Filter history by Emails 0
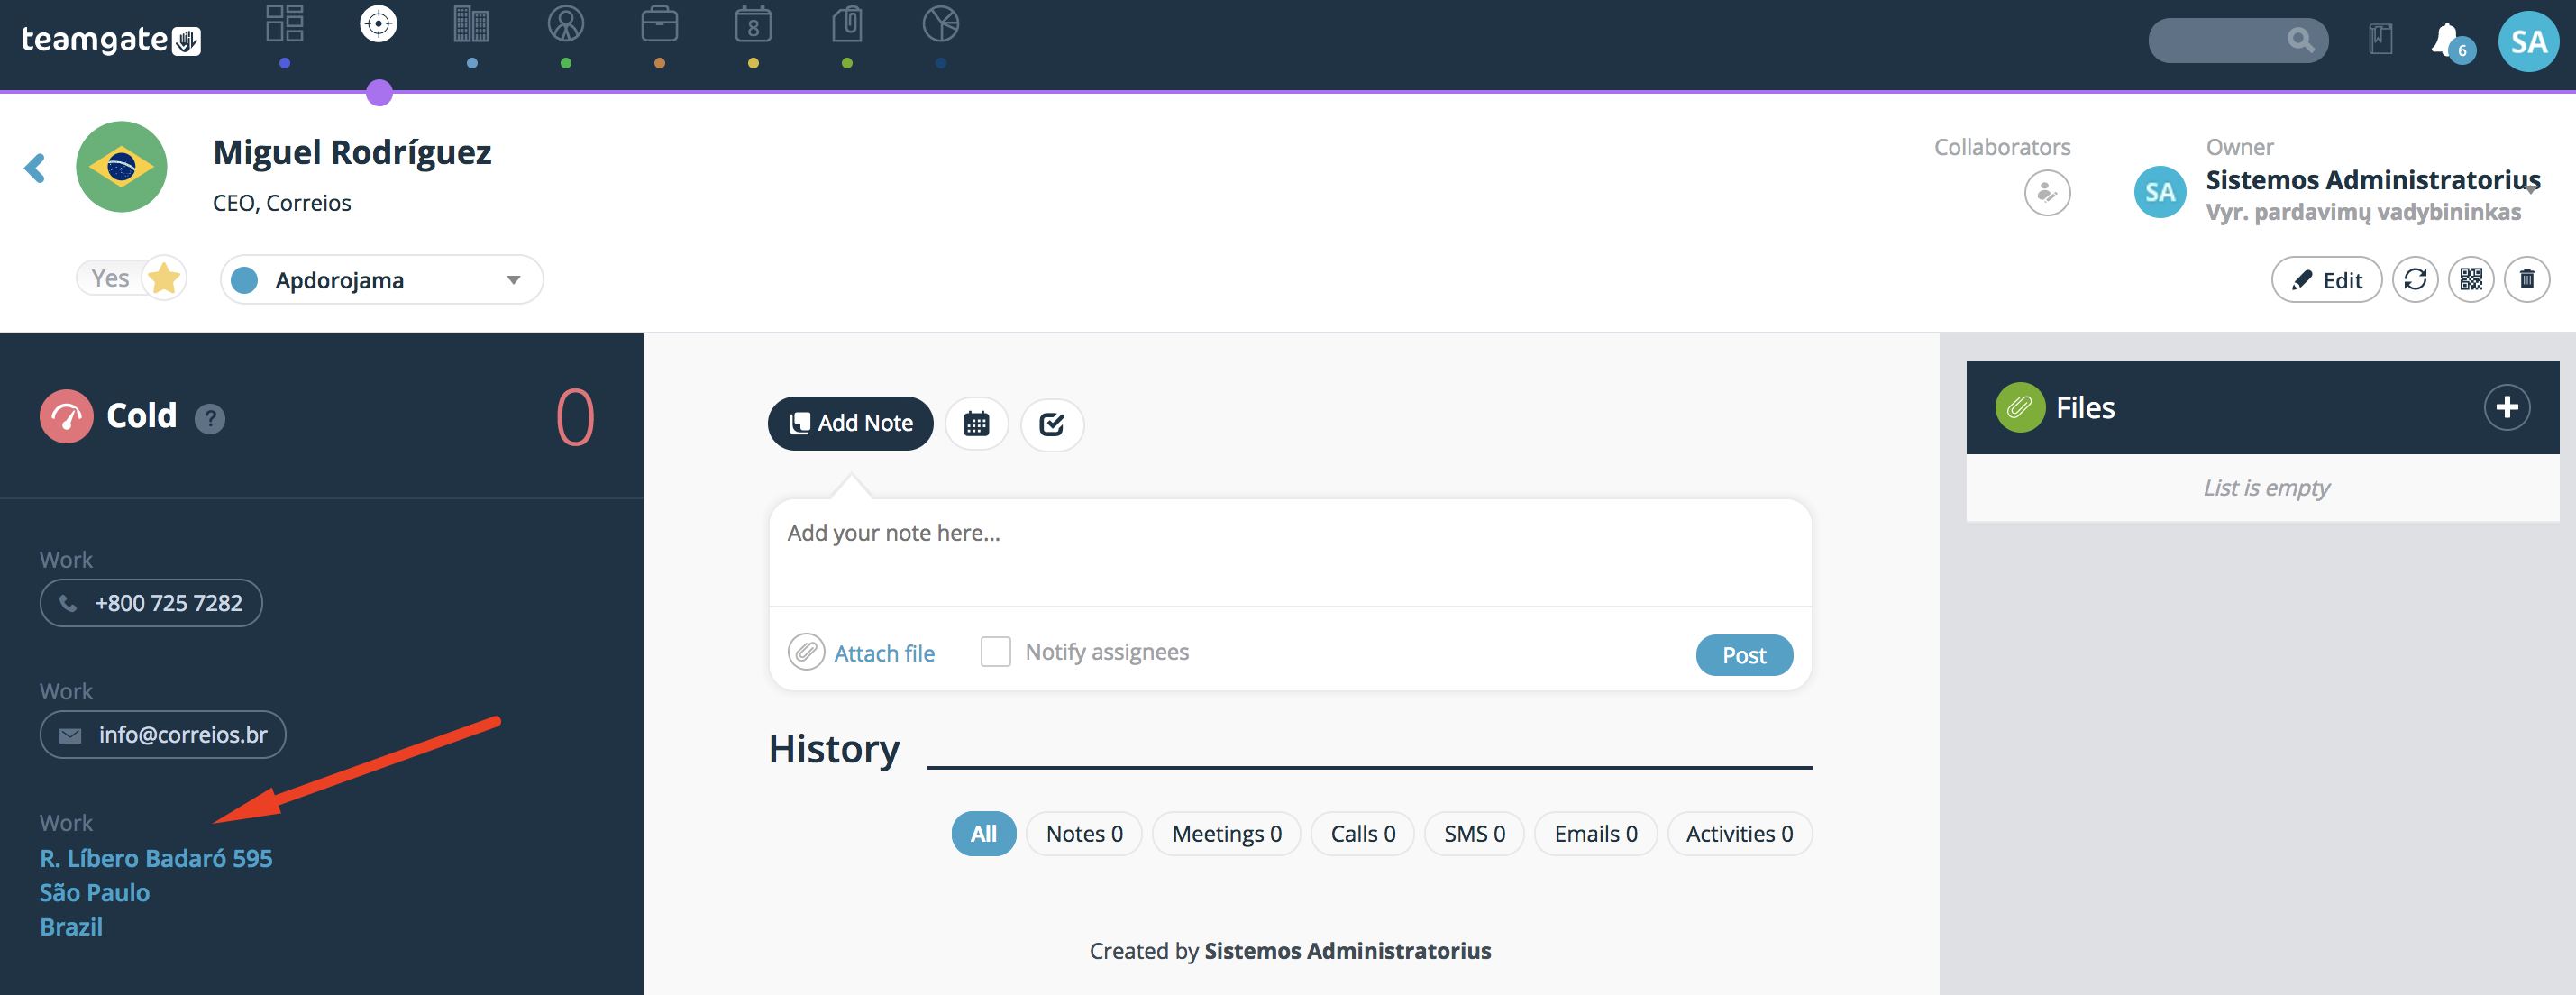 1595,834
